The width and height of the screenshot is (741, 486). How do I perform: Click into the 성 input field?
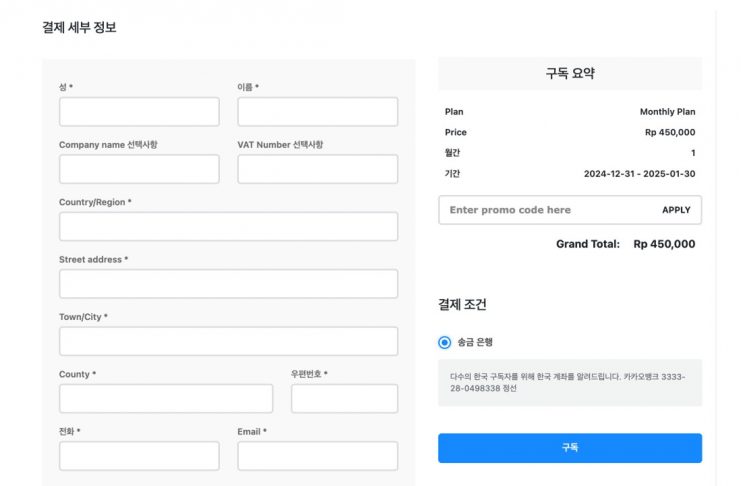(x=139, y=112)
